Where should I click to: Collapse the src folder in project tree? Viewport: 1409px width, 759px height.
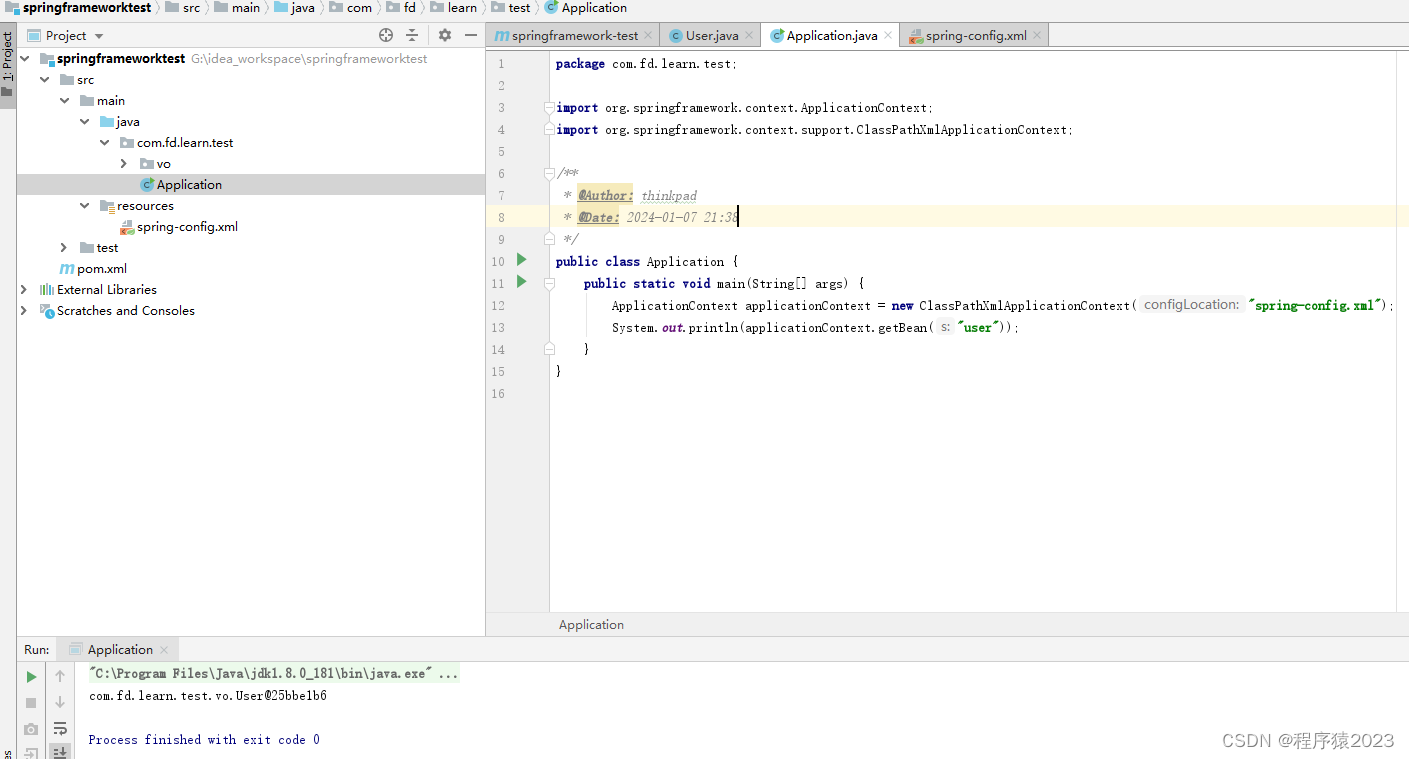[x=44, y=79]
